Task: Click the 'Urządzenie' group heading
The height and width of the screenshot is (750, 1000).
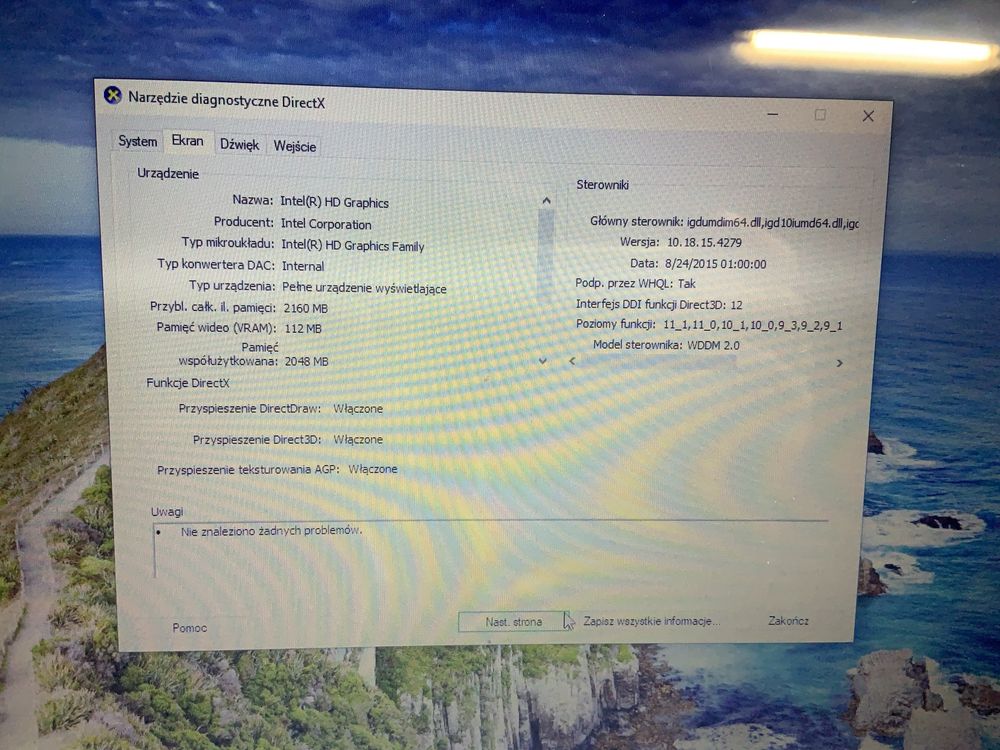Action: point(168,173)
